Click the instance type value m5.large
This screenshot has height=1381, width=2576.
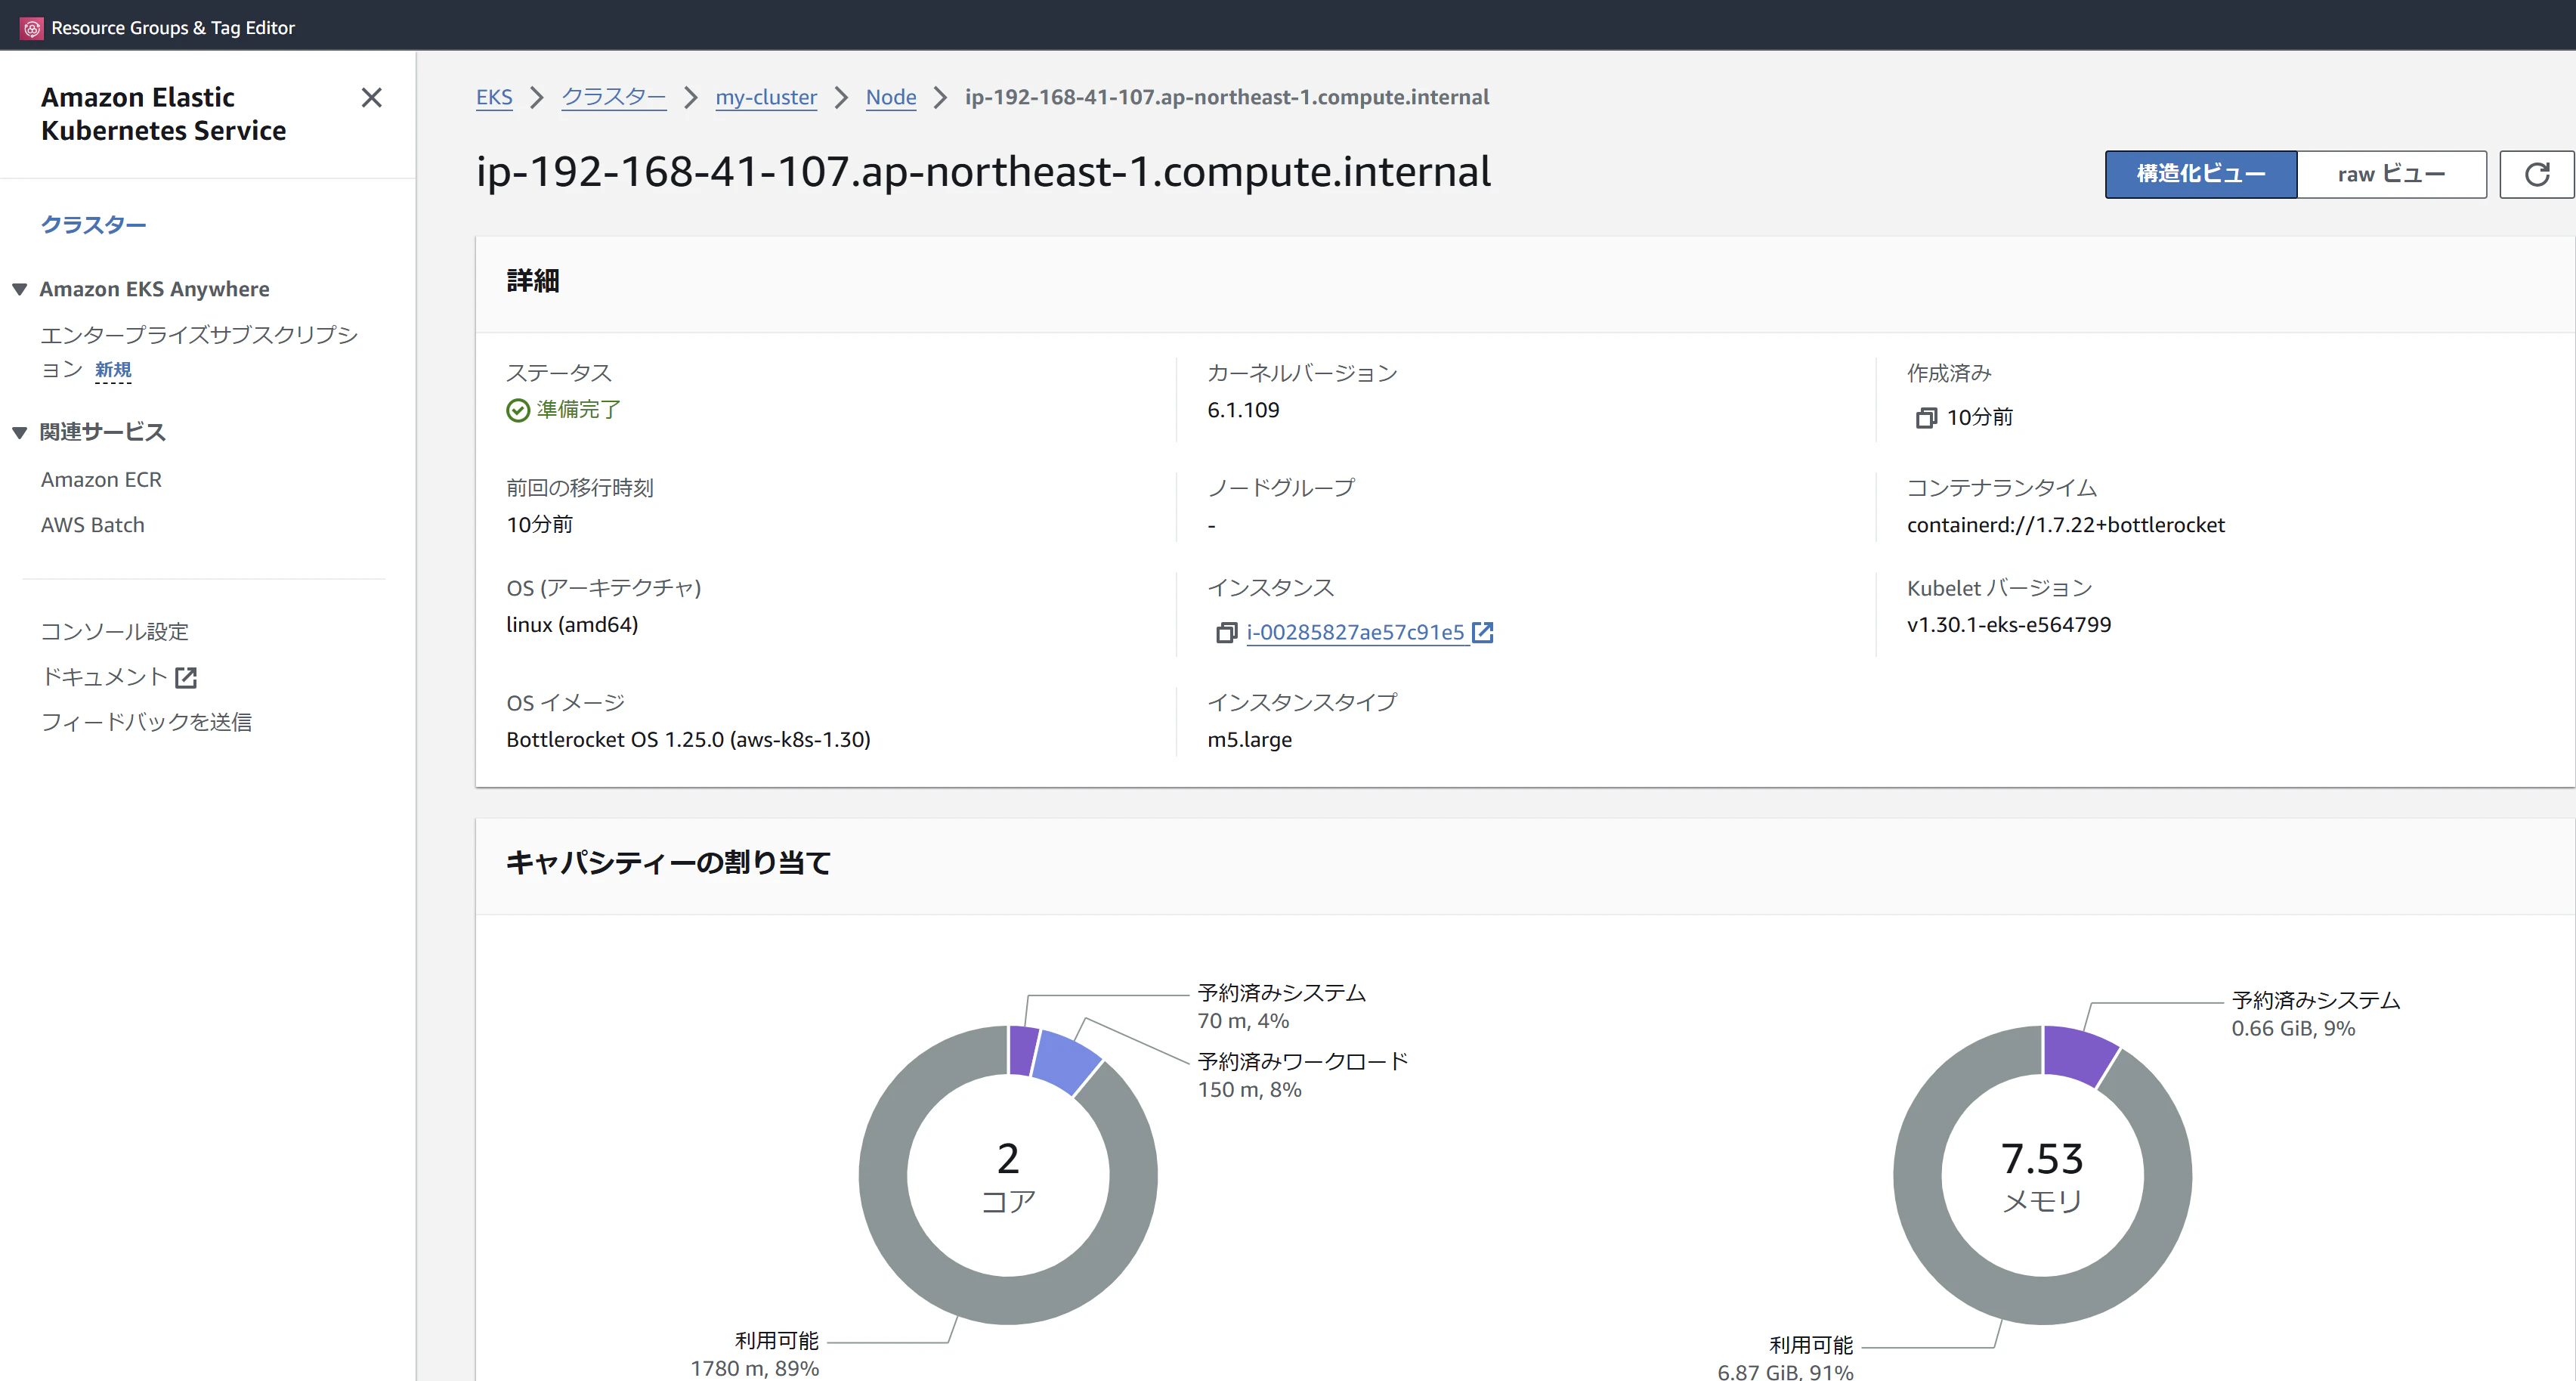(x=1249, y=740)
